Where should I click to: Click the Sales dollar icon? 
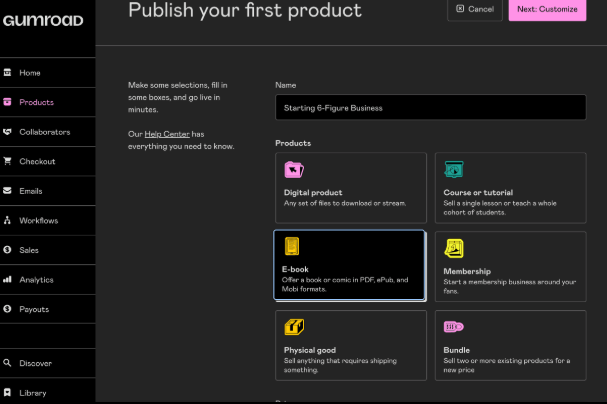7,250
